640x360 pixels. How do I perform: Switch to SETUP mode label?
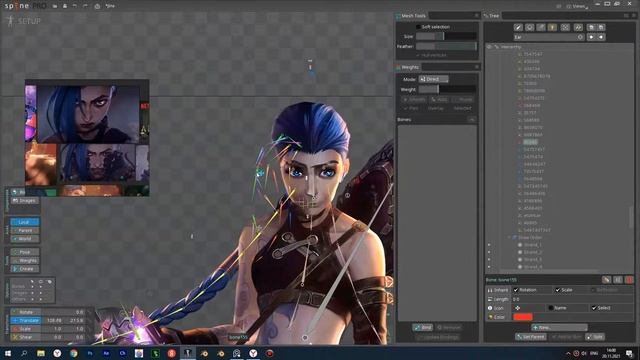pos(24,21)
